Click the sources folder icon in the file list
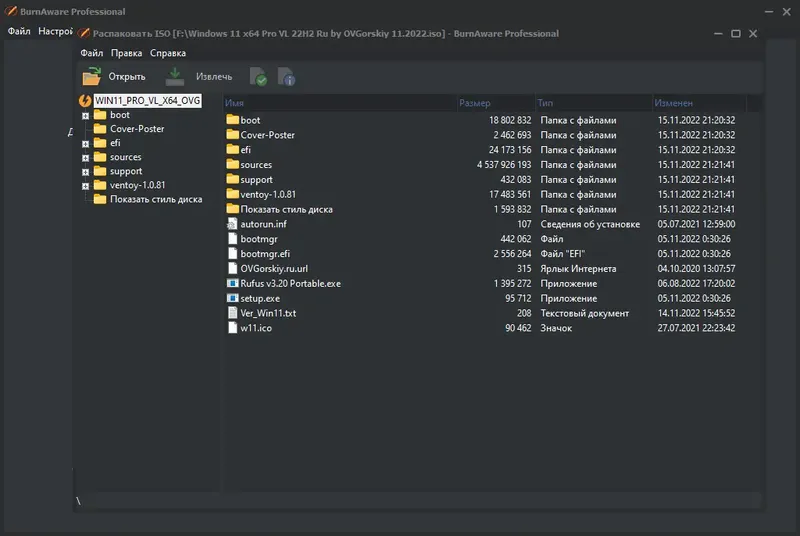The image size is (800, 536). 233,164
